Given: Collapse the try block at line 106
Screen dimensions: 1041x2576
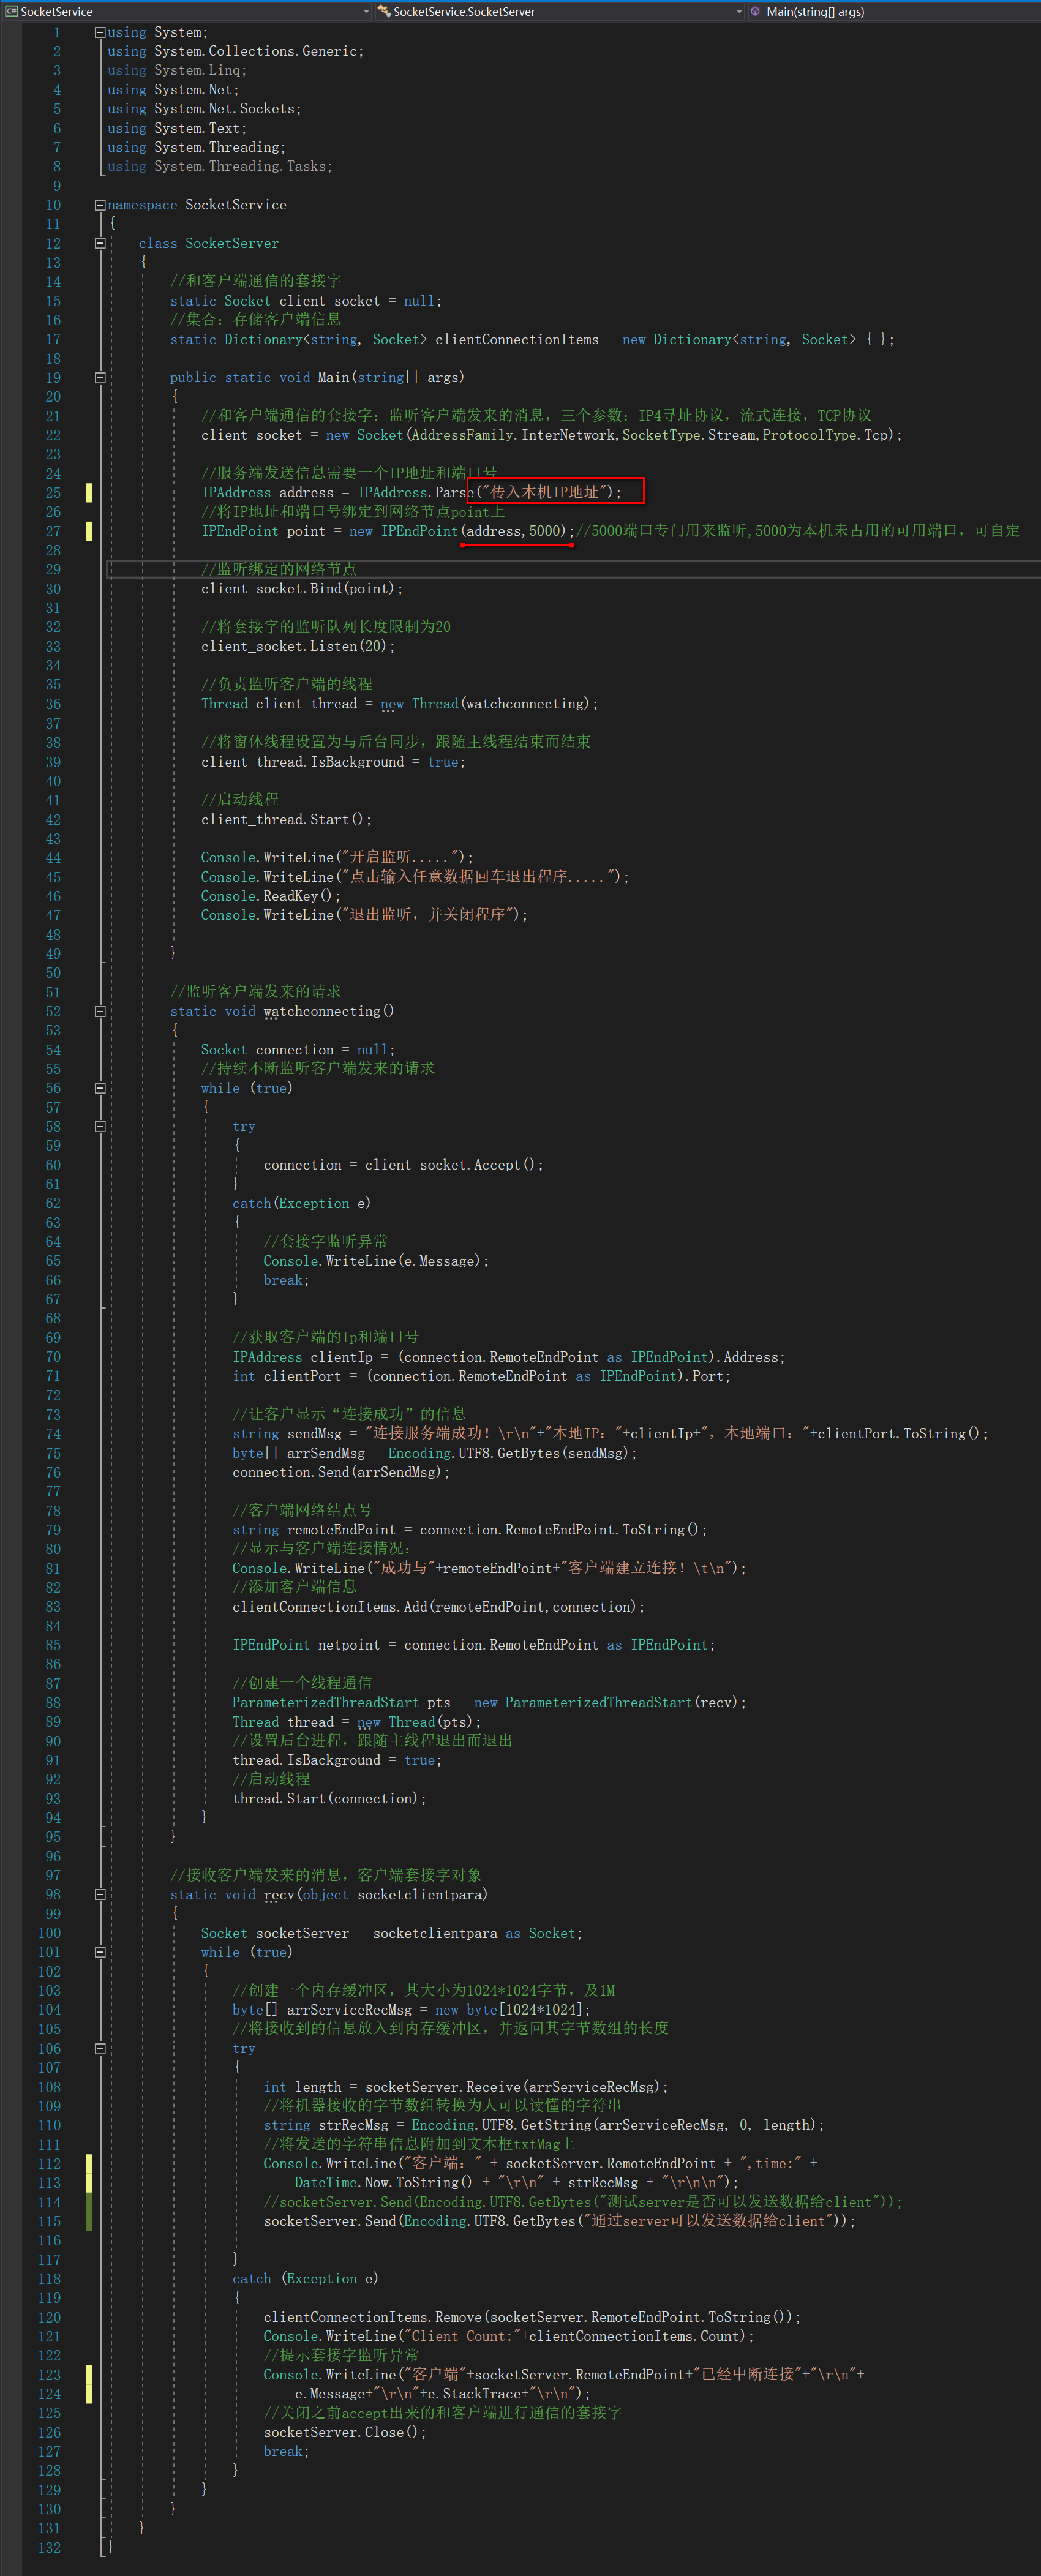Looking at the screenshot, I should tap(100, 2048).
